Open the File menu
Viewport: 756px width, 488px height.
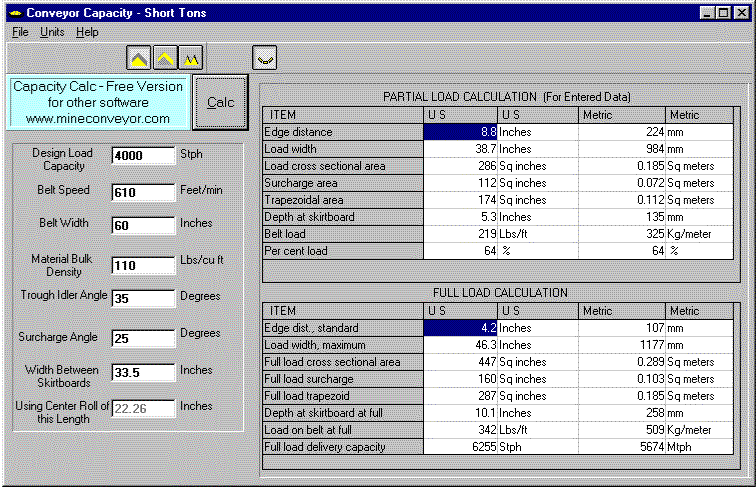(x=20, y=32)
